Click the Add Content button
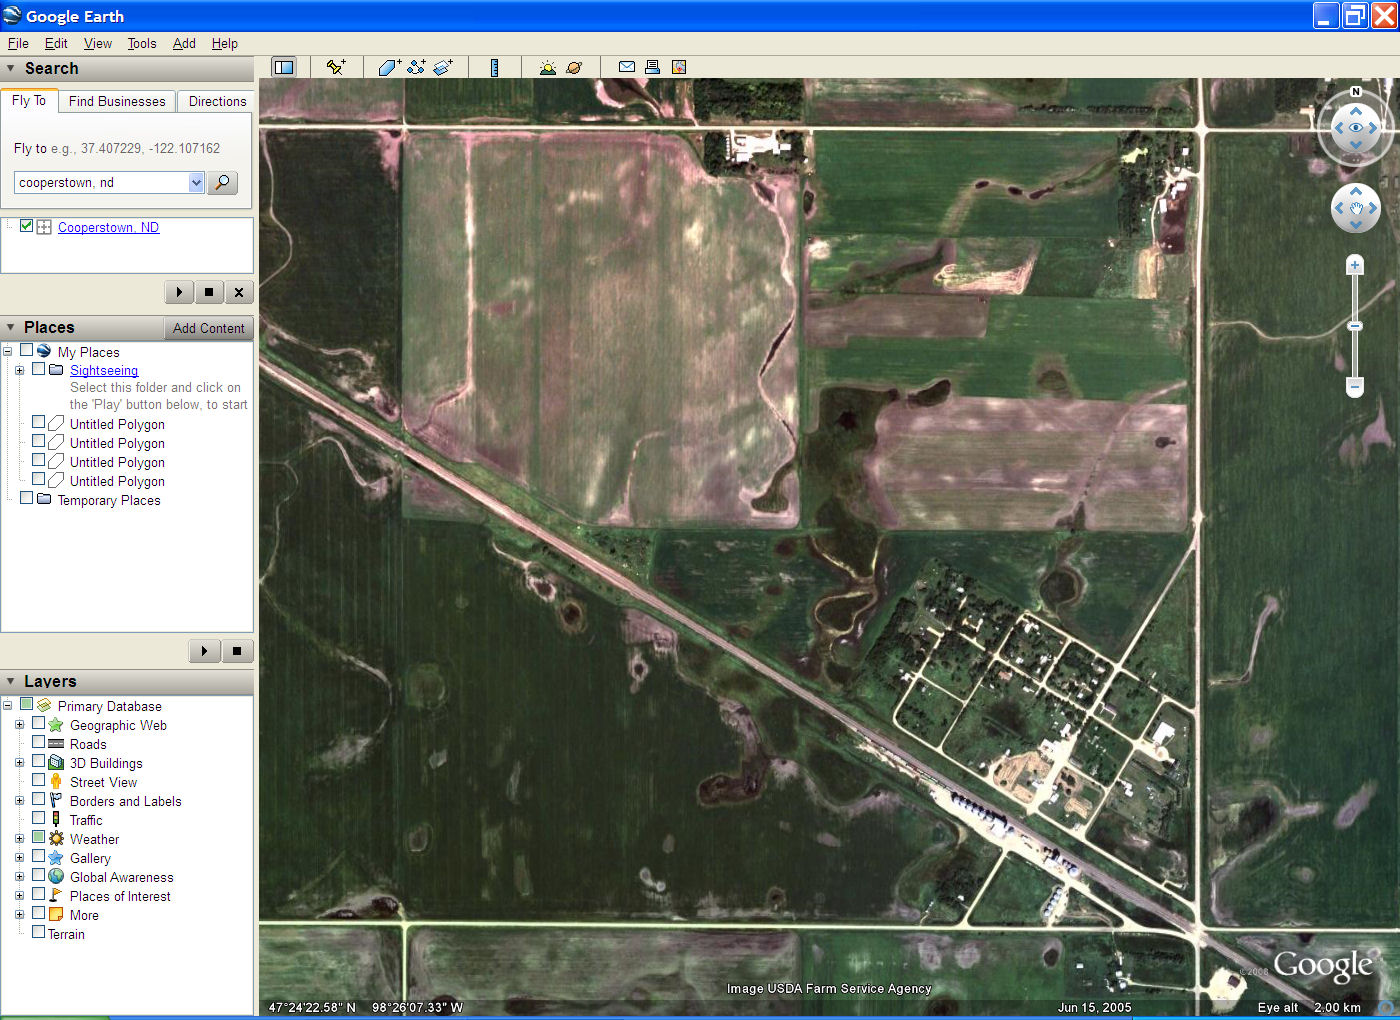This screenshot has height=1020, width=1400. coord(208,328)
